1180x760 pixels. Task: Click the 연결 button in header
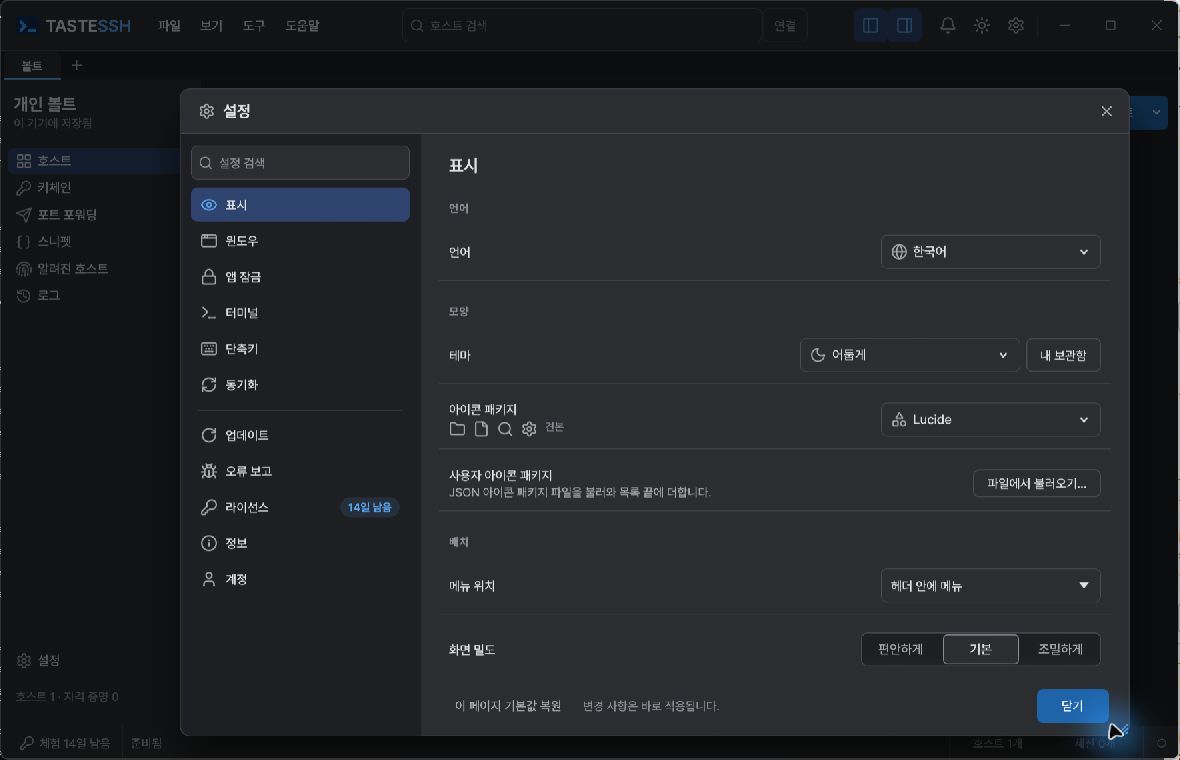[x=785, y=26]
